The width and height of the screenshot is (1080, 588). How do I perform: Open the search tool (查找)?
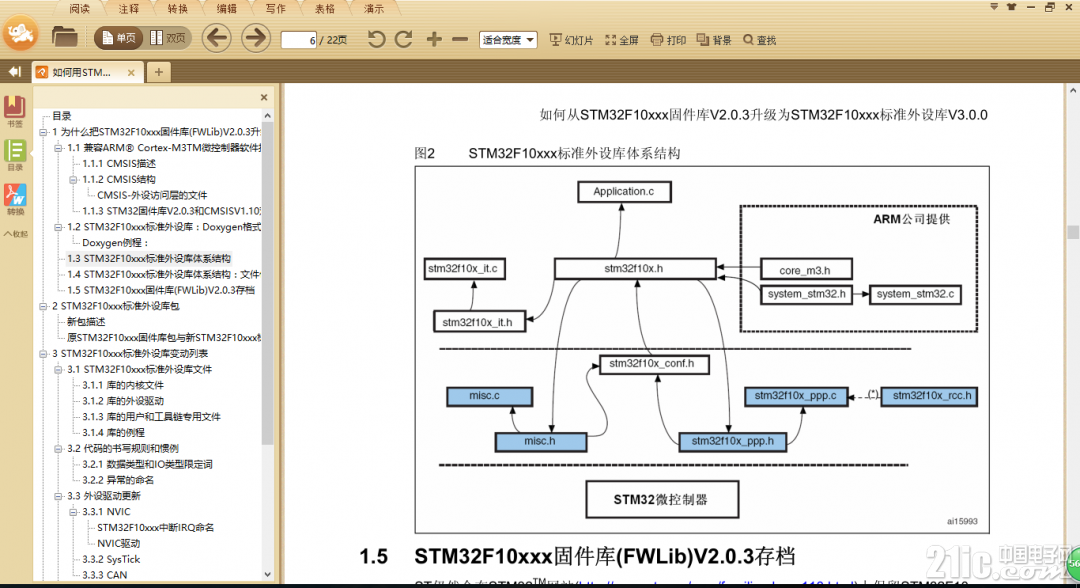tap(760, 40)
